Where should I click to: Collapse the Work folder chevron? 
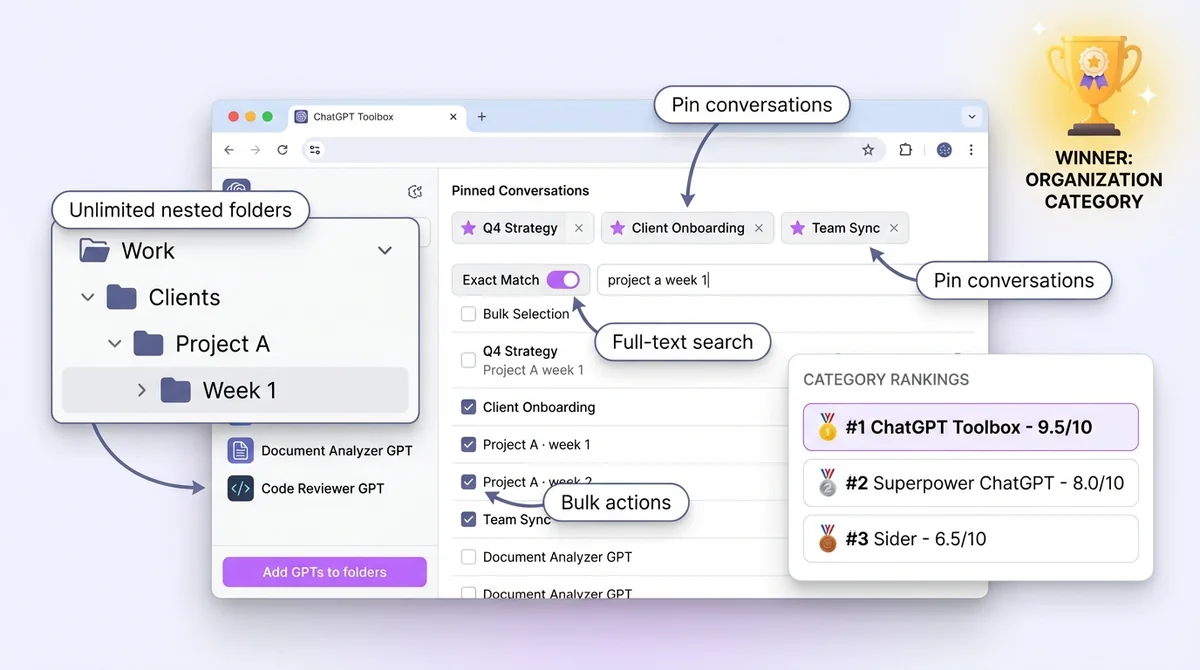click(385, 251)
